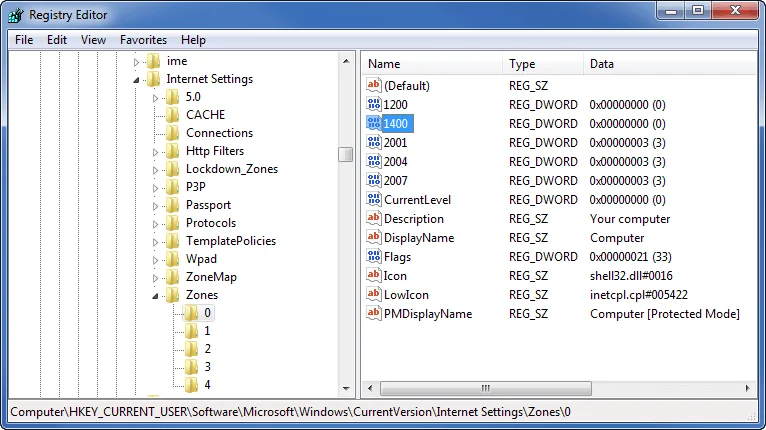Click the tree pane scroll down arrow
The image size is (766, 430).
pyautogui.click(x=346, y=389)
